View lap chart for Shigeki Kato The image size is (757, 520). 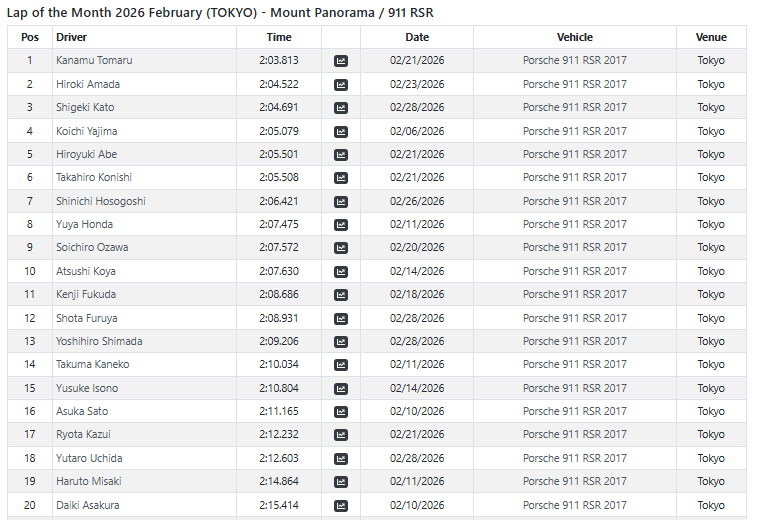tap(341, 108)
